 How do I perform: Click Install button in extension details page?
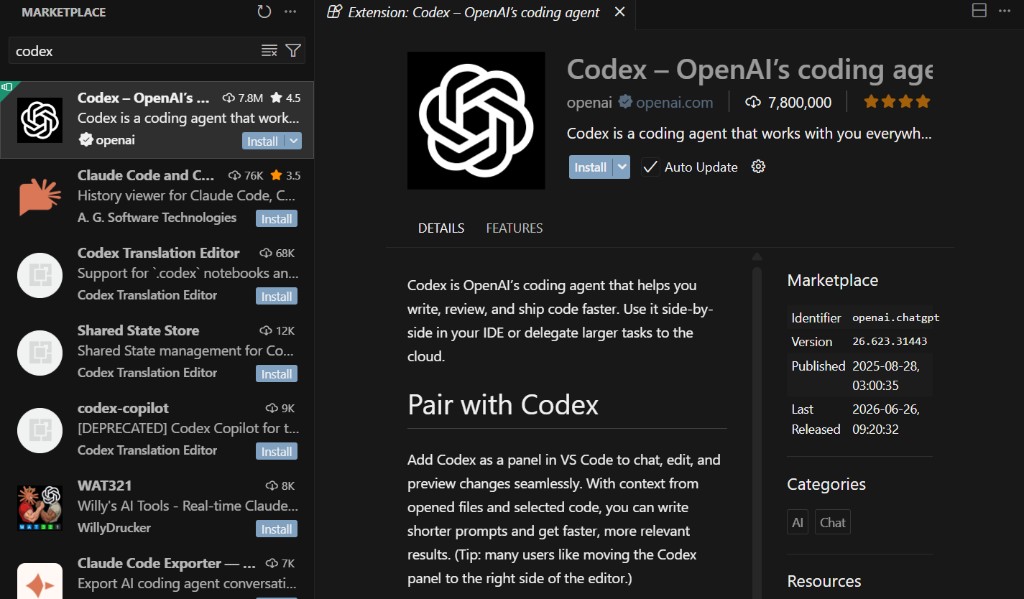(x=590, y=167)
